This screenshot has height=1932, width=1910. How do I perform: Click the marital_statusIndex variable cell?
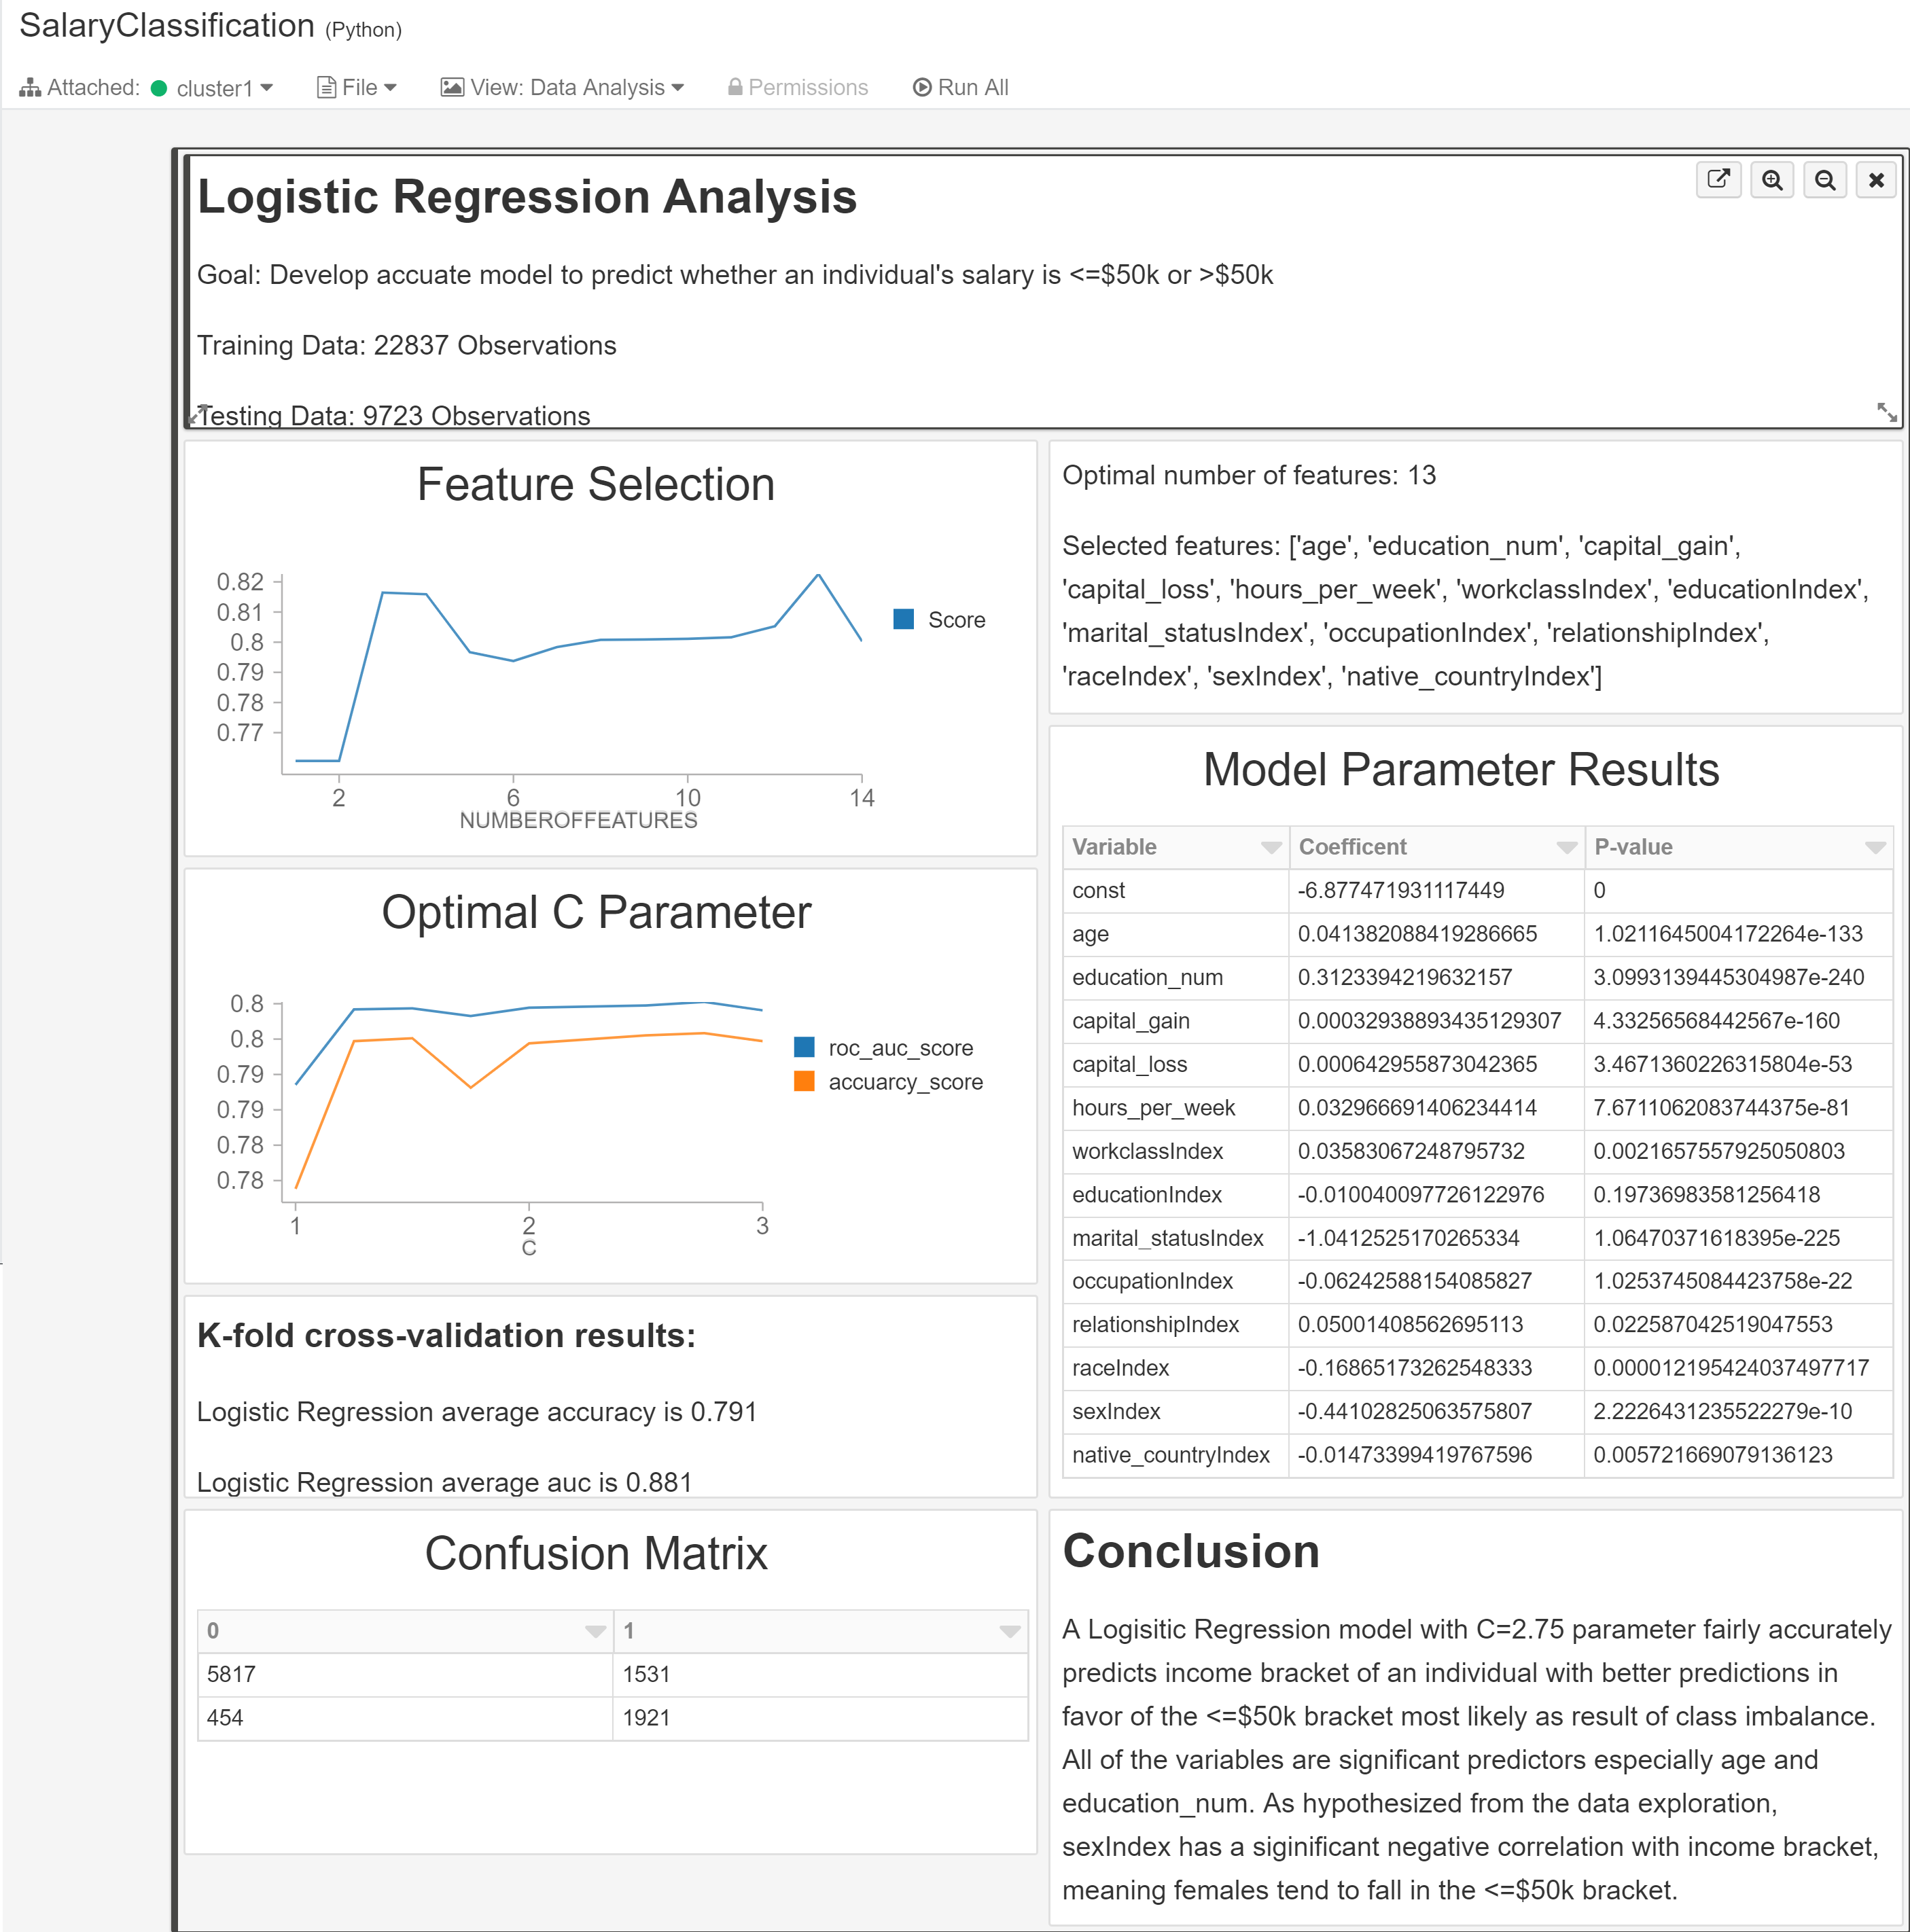(x=1176, y=1238)
